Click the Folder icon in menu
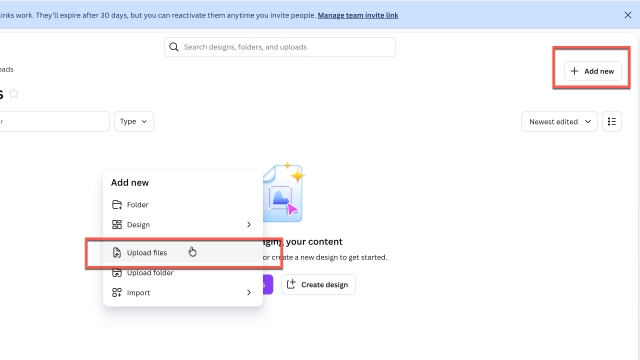The image size is (640, 360). click(117, 204)
